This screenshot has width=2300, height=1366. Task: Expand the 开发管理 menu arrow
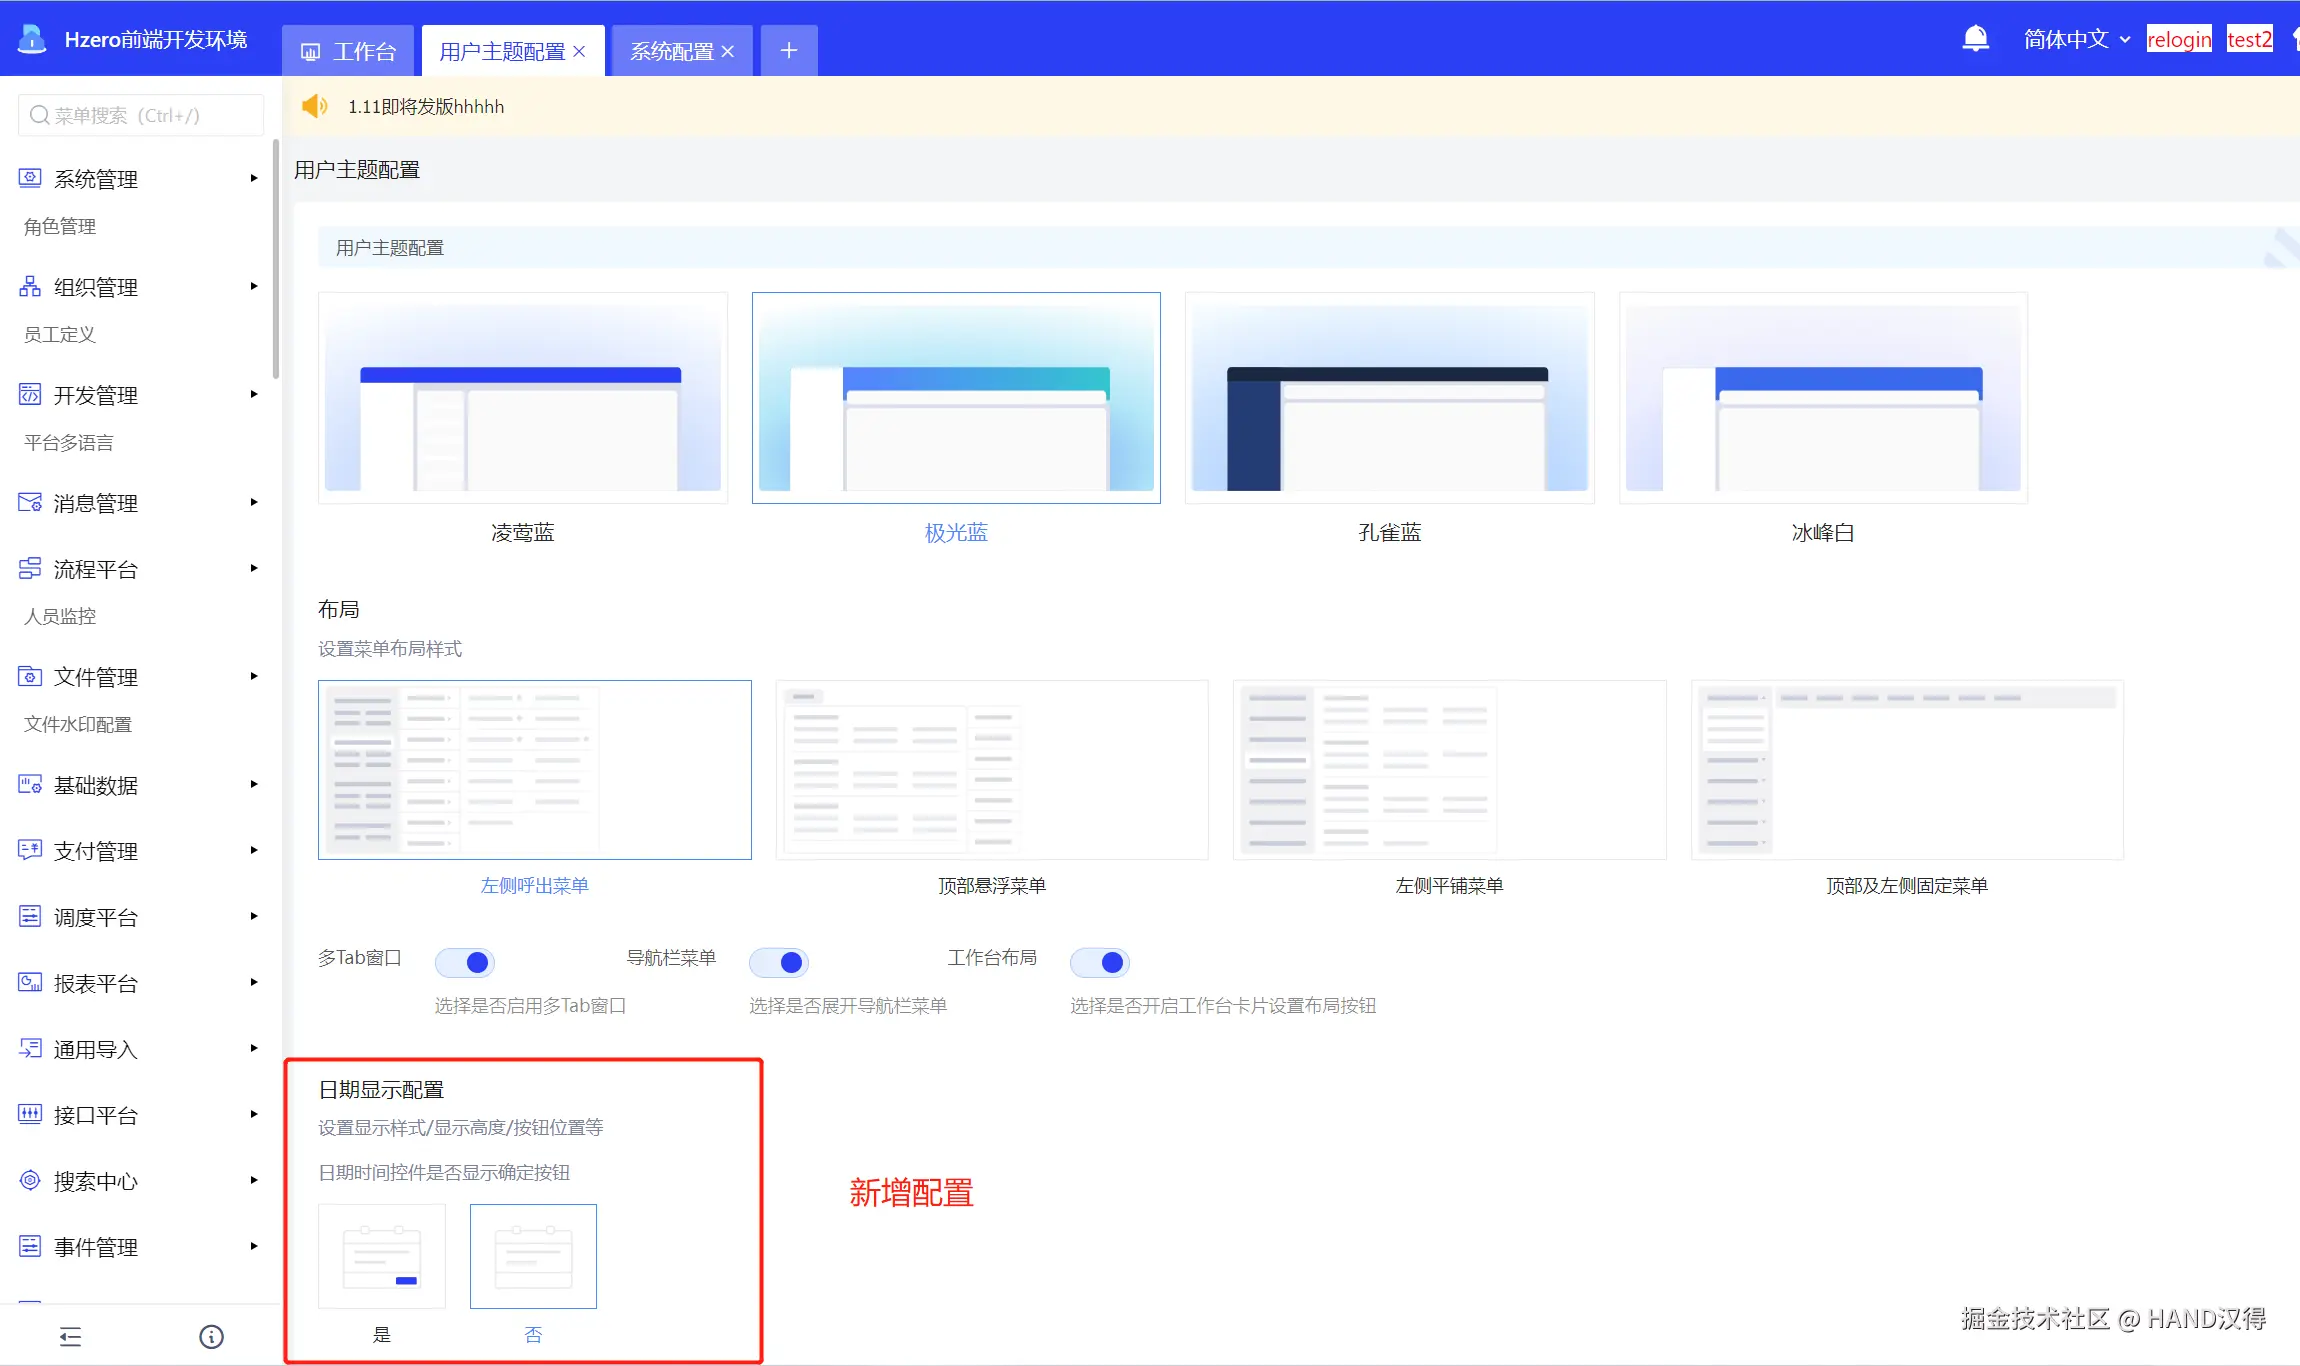click(254, 394)
